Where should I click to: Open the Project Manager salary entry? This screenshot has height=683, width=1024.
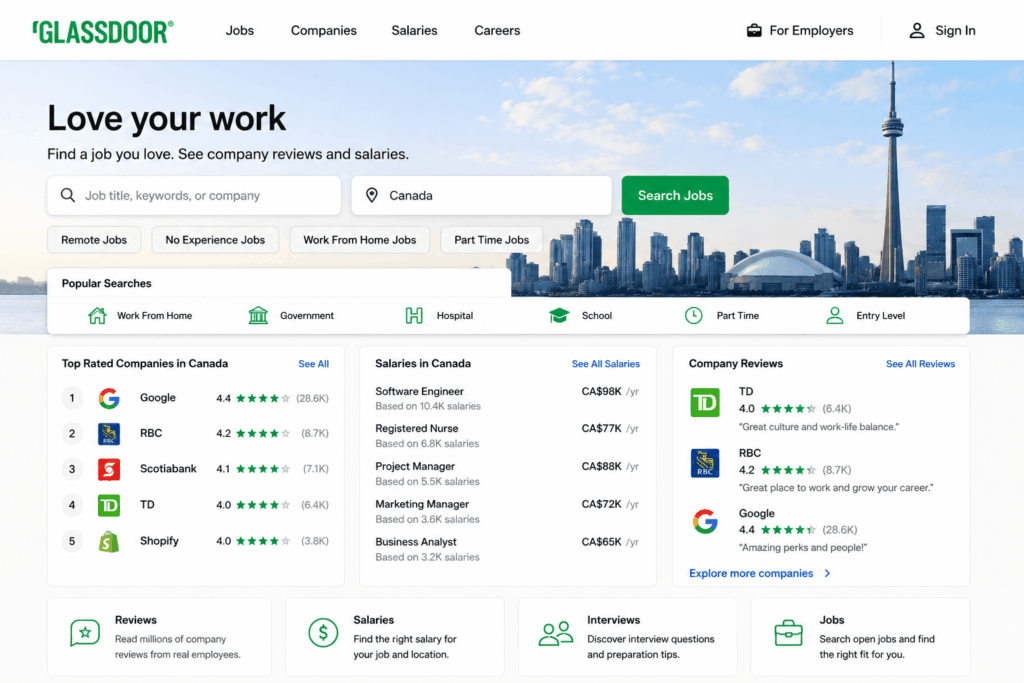pos(507,473)
